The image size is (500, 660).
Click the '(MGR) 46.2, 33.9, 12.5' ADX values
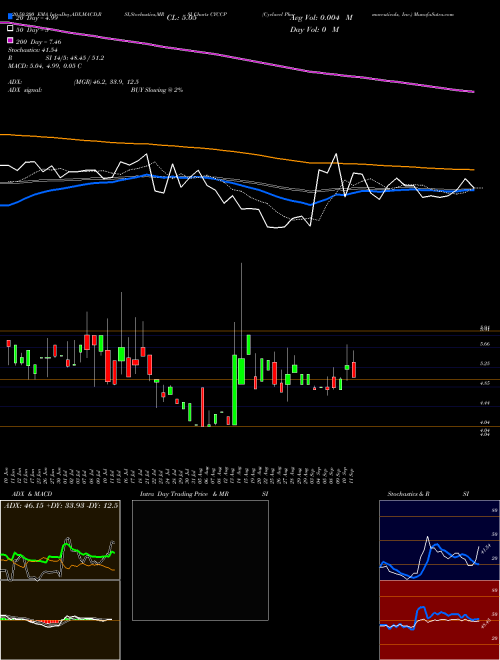click(106, 82)
